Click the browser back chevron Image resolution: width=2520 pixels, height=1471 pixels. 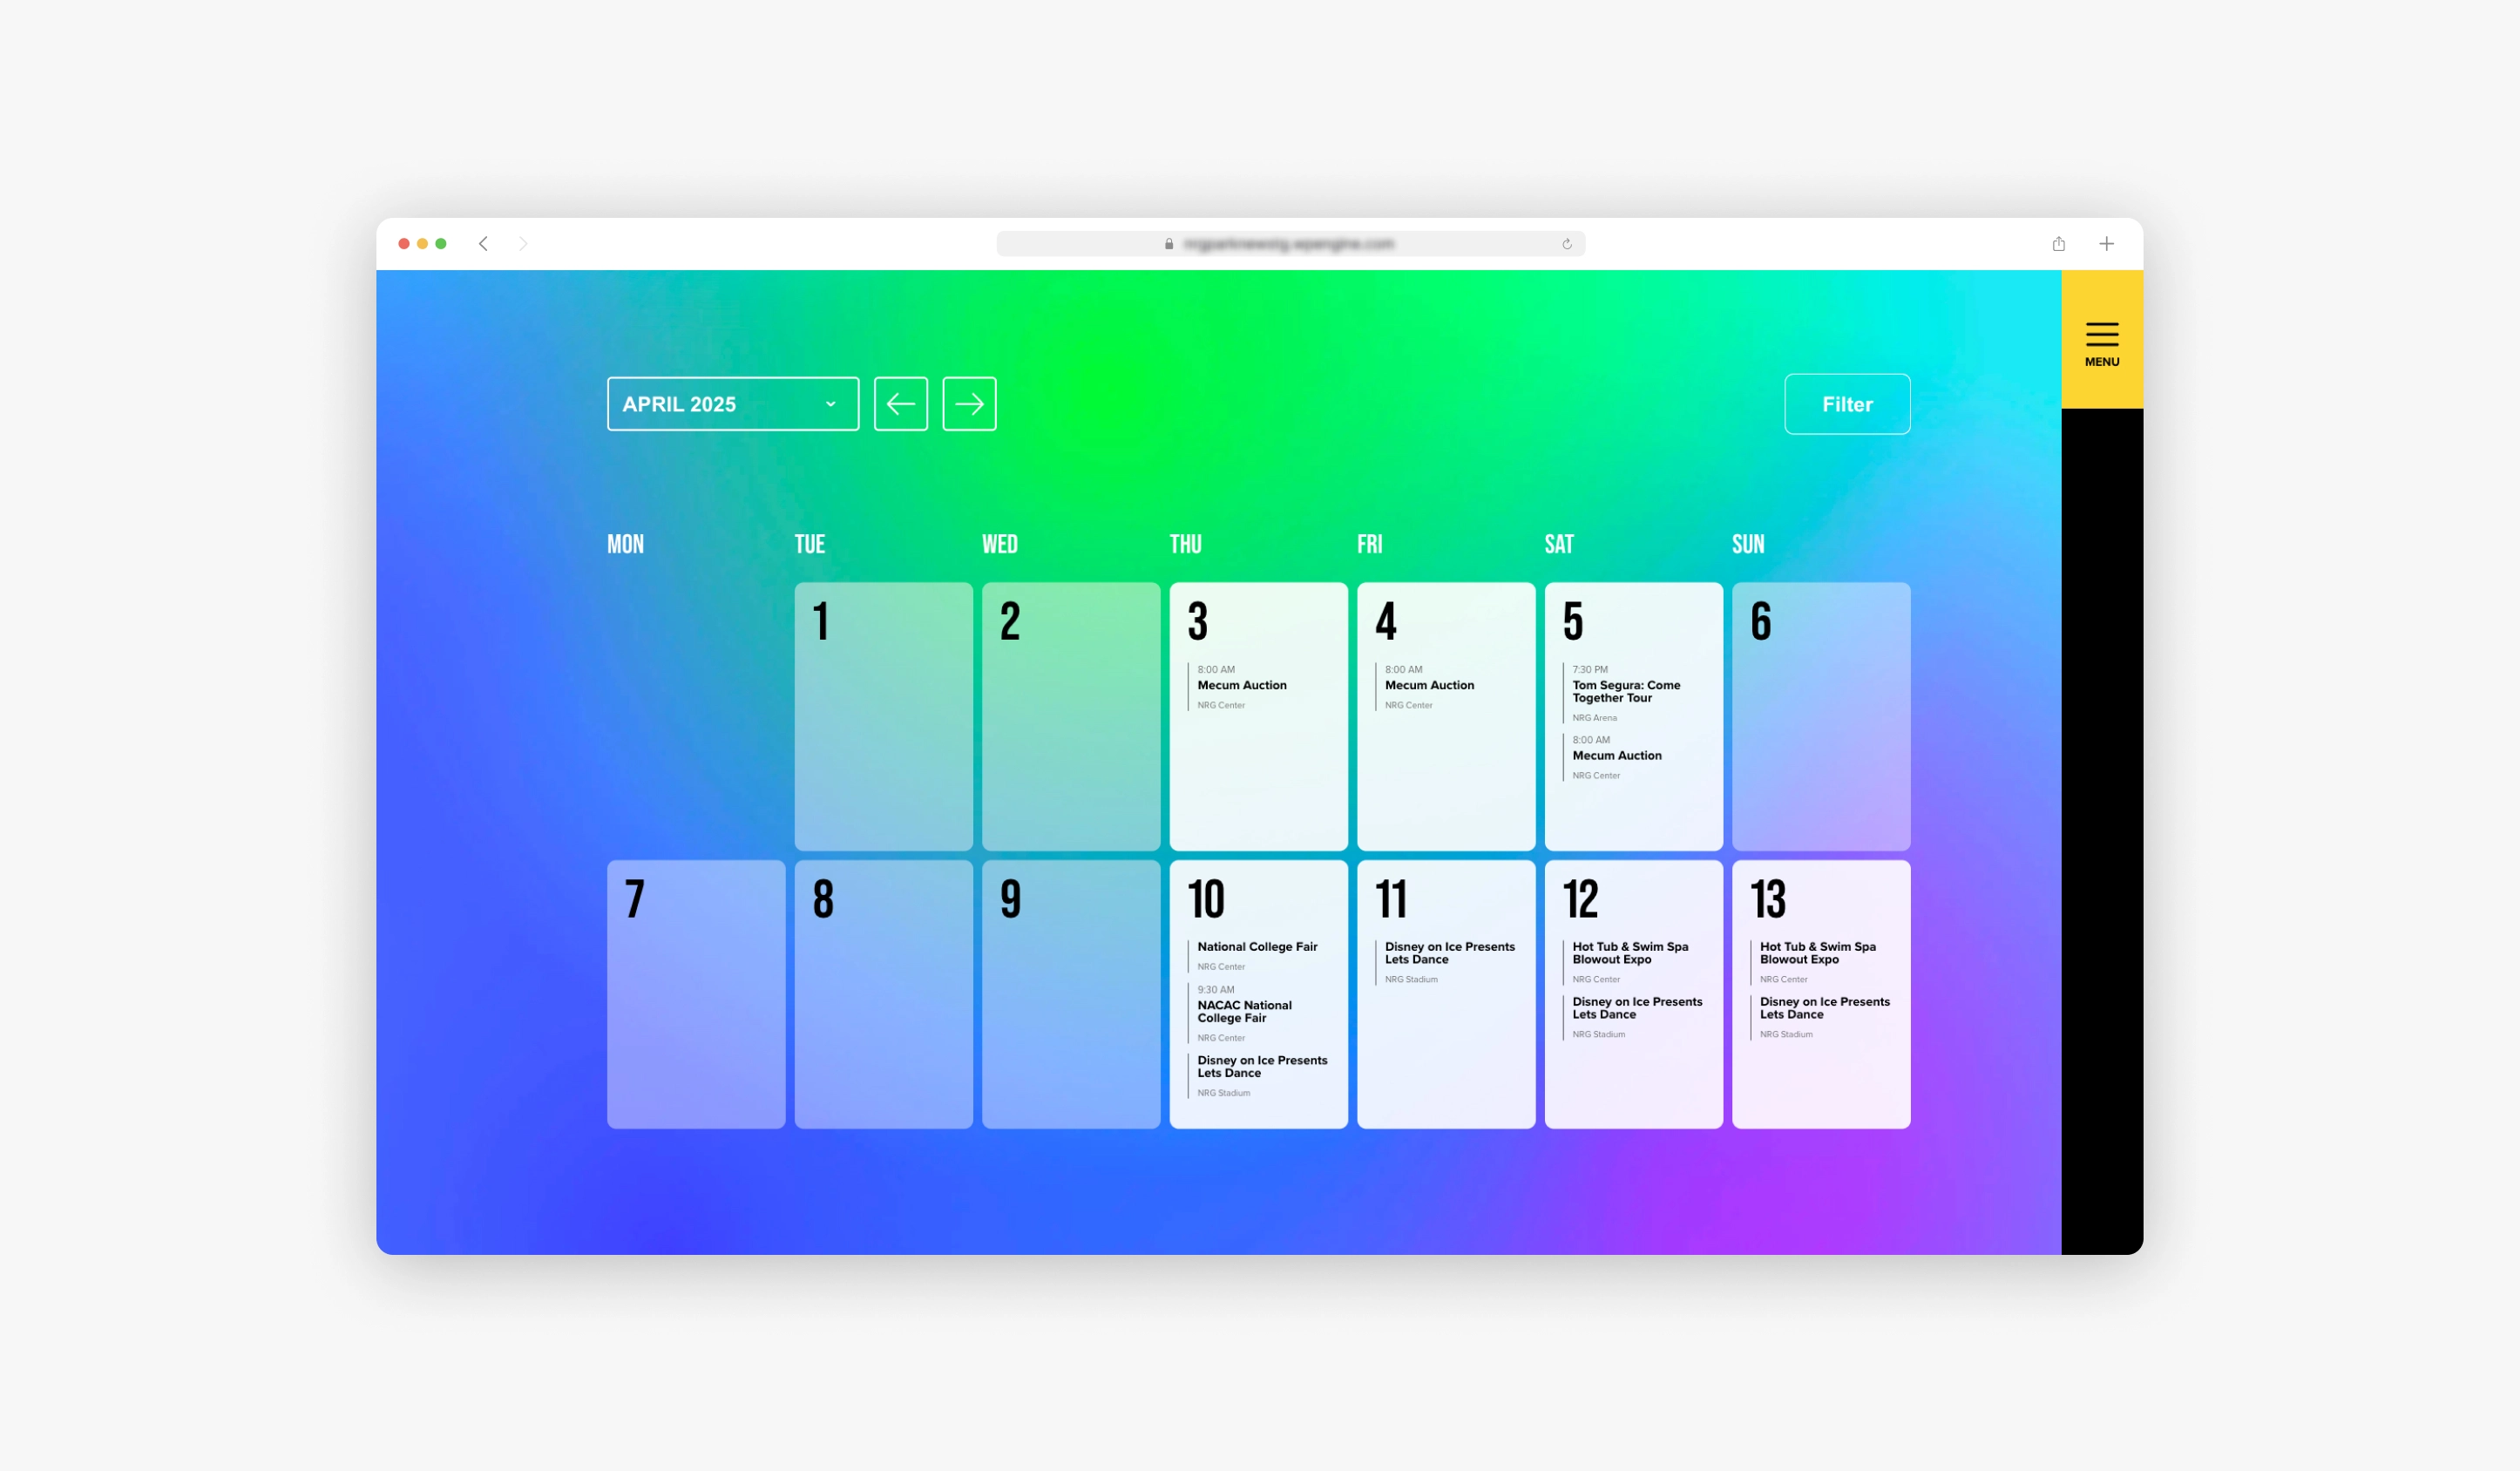[483, 244]
